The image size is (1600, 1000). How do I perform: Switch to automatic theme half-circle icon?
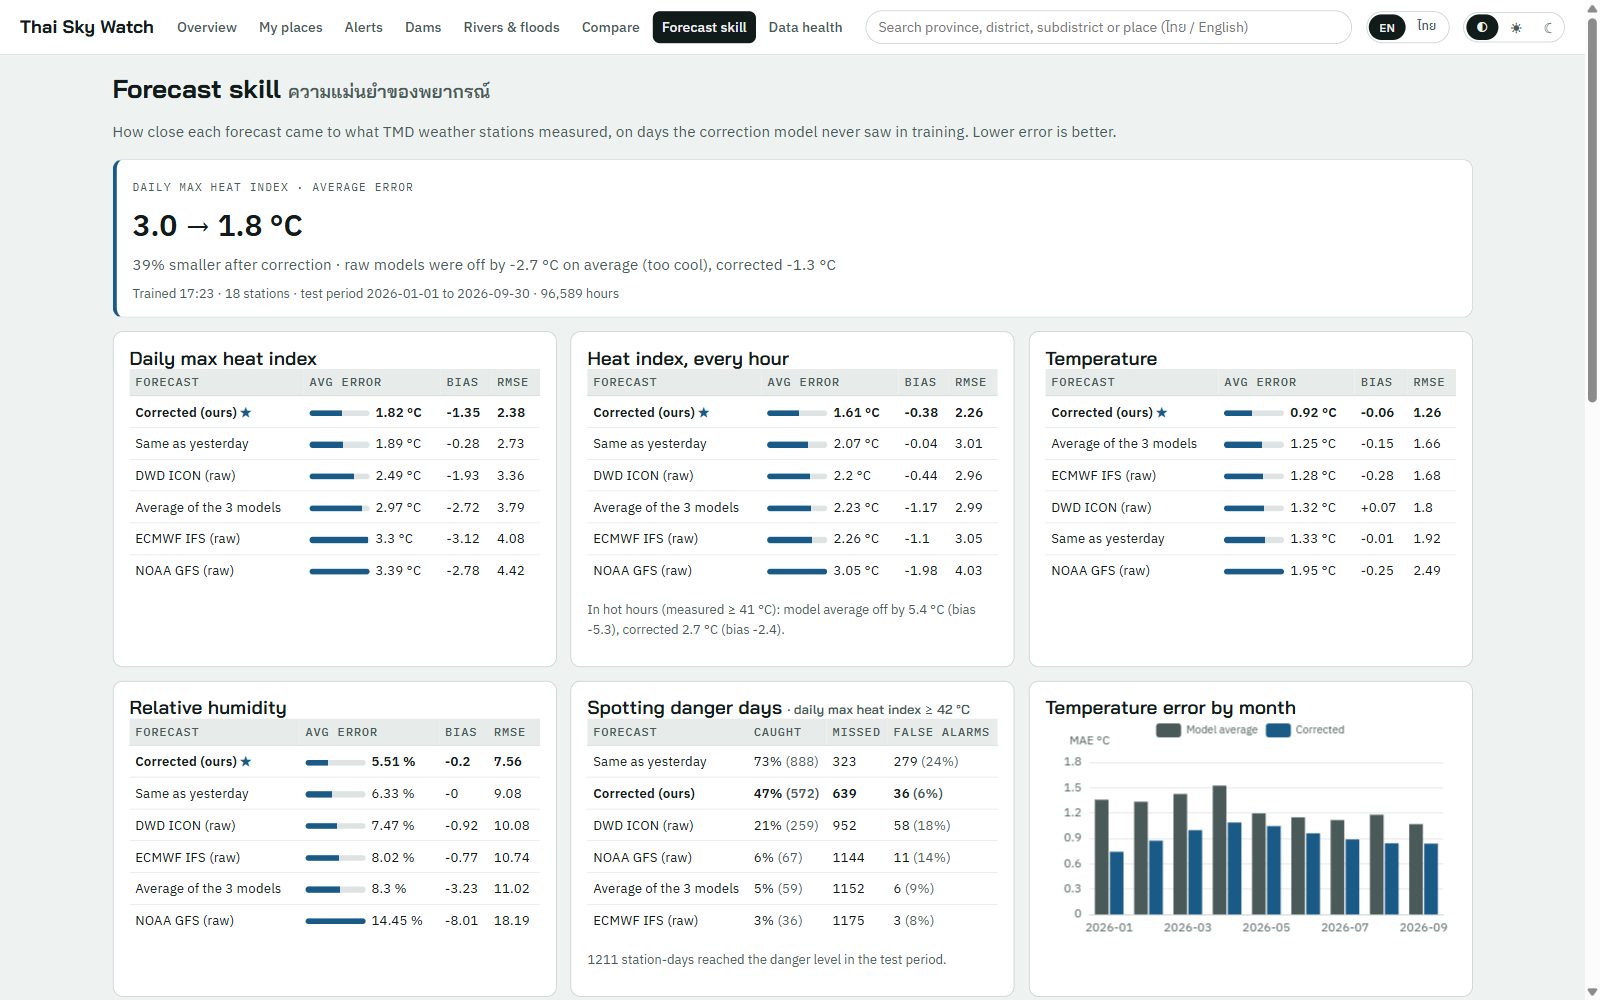[1482, 27]
